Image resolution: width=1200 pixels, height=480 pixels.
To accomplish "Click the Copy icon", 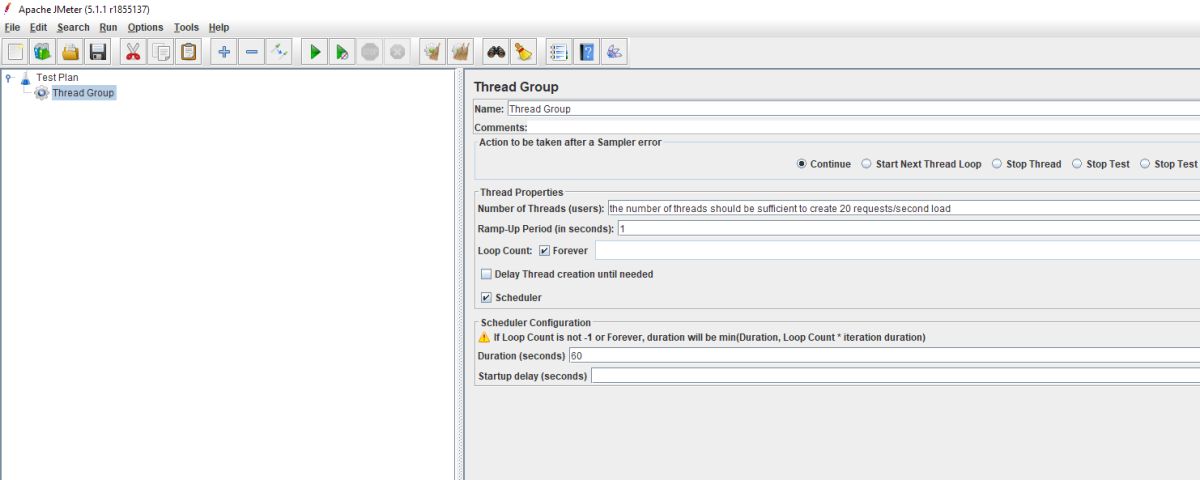I will (161, 51).
